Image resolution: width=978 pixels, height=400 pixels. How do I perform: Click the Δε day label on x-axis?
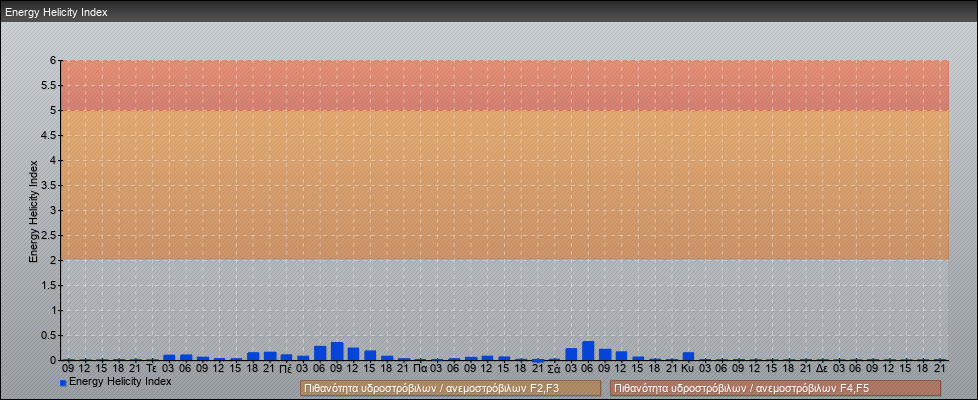pyautogui.click(x=822, y=369)
